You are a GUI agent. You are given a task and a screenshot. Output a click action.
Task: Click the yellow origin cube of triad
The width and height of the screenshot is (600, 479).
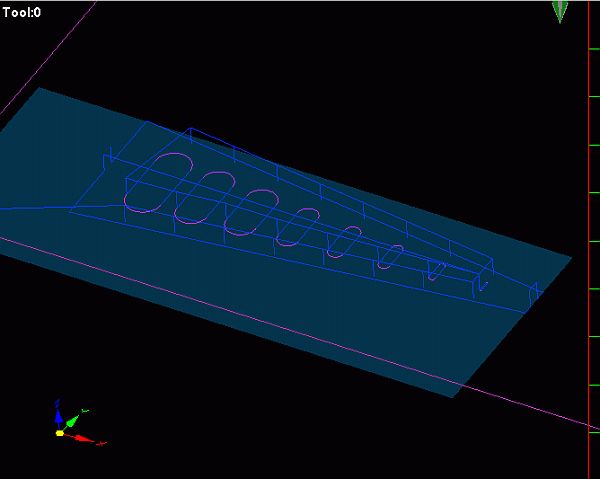point(60,433)
